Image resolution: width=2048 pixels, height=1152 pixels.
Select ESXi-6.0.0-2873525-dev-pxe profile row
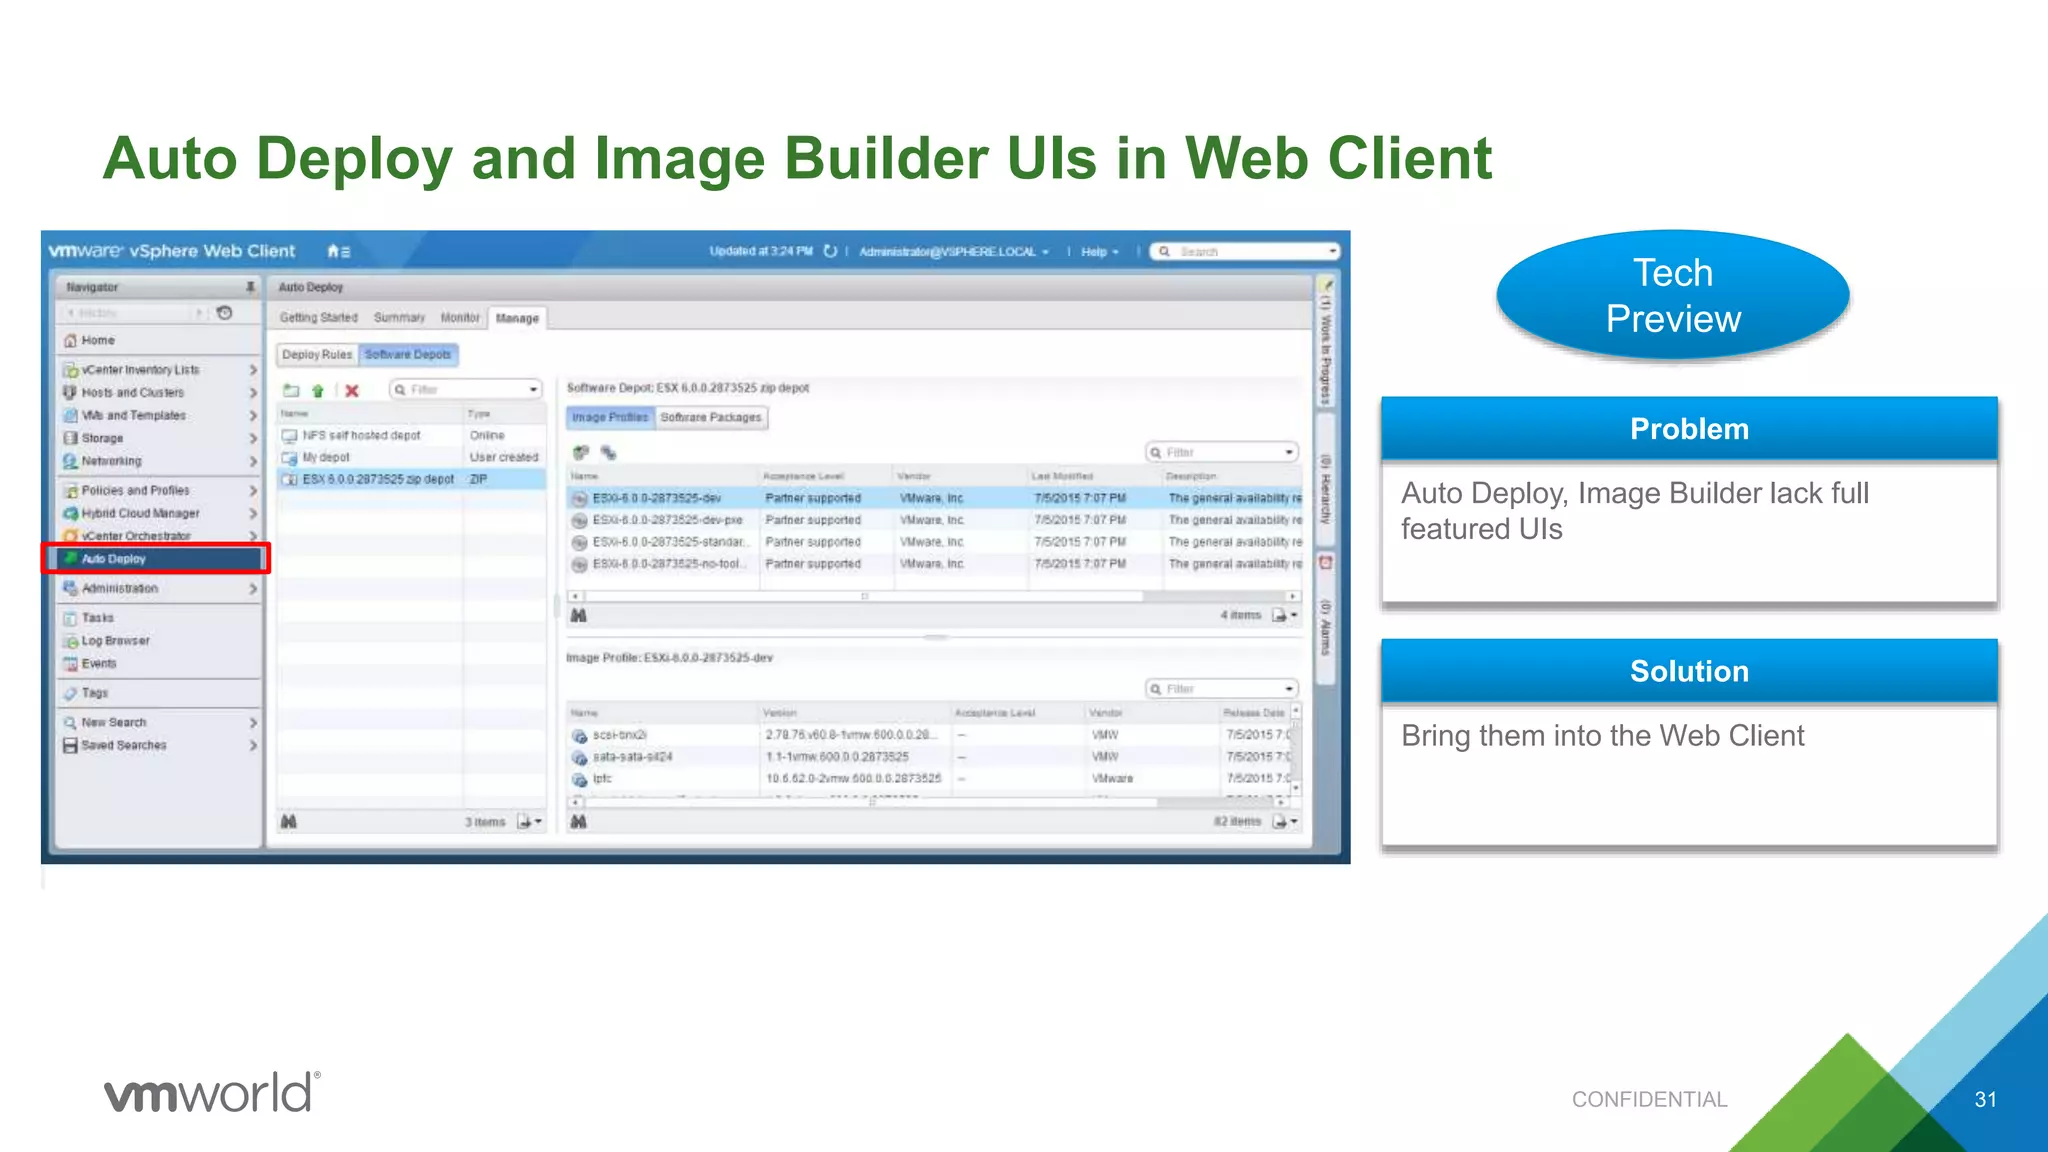(x=935, y=520)
